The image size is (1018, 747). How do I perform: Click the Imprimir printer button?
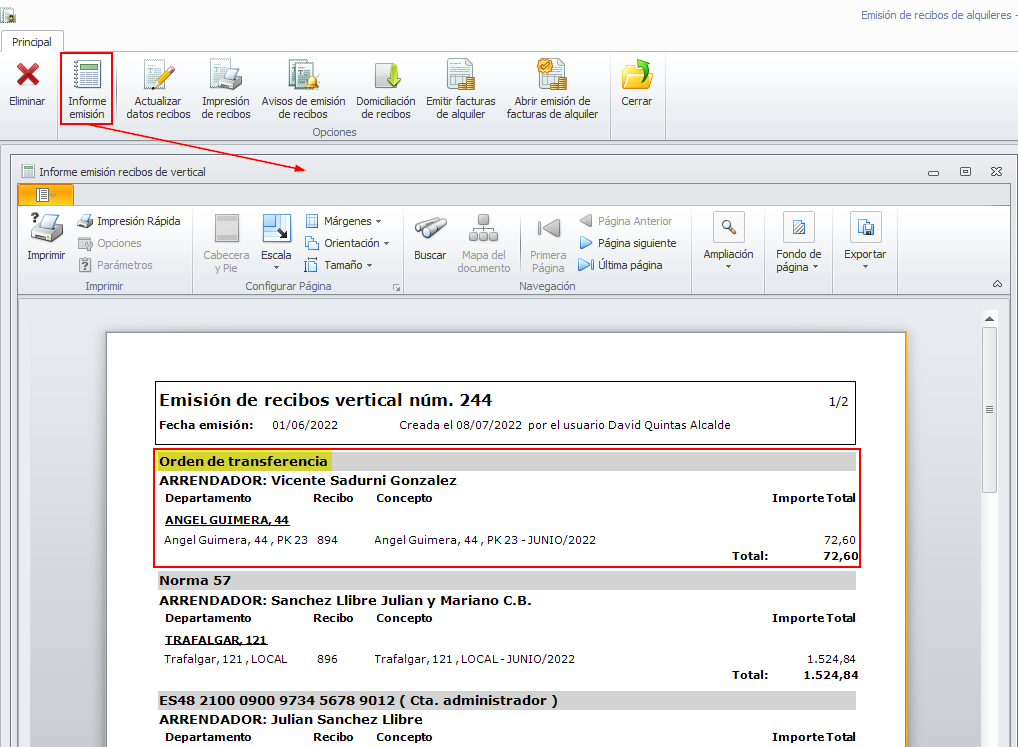(46, 237)
